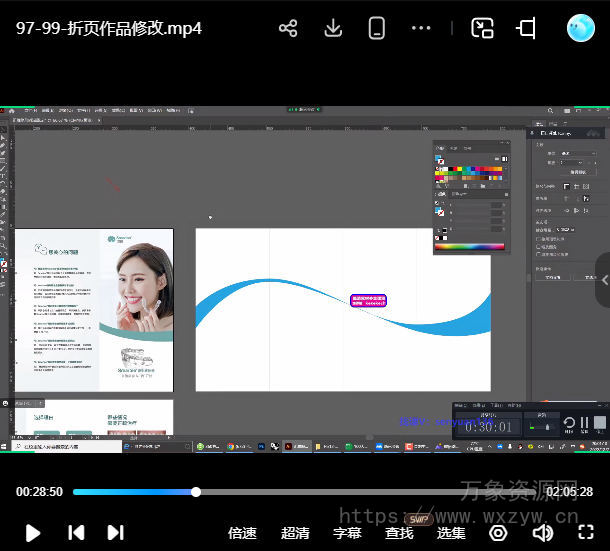Toggle fullscreen mode
The image size is (610, 551).
[x=586, y=533]
